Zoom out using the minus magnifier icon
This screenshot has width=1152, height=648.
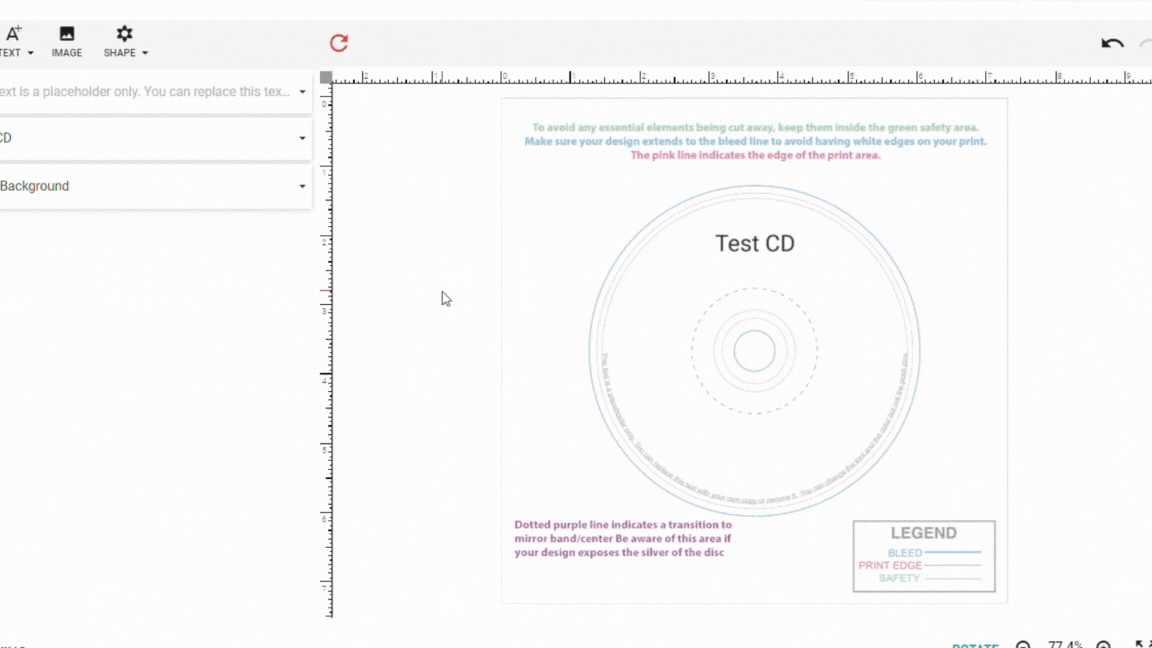[x=1023, y=645]
